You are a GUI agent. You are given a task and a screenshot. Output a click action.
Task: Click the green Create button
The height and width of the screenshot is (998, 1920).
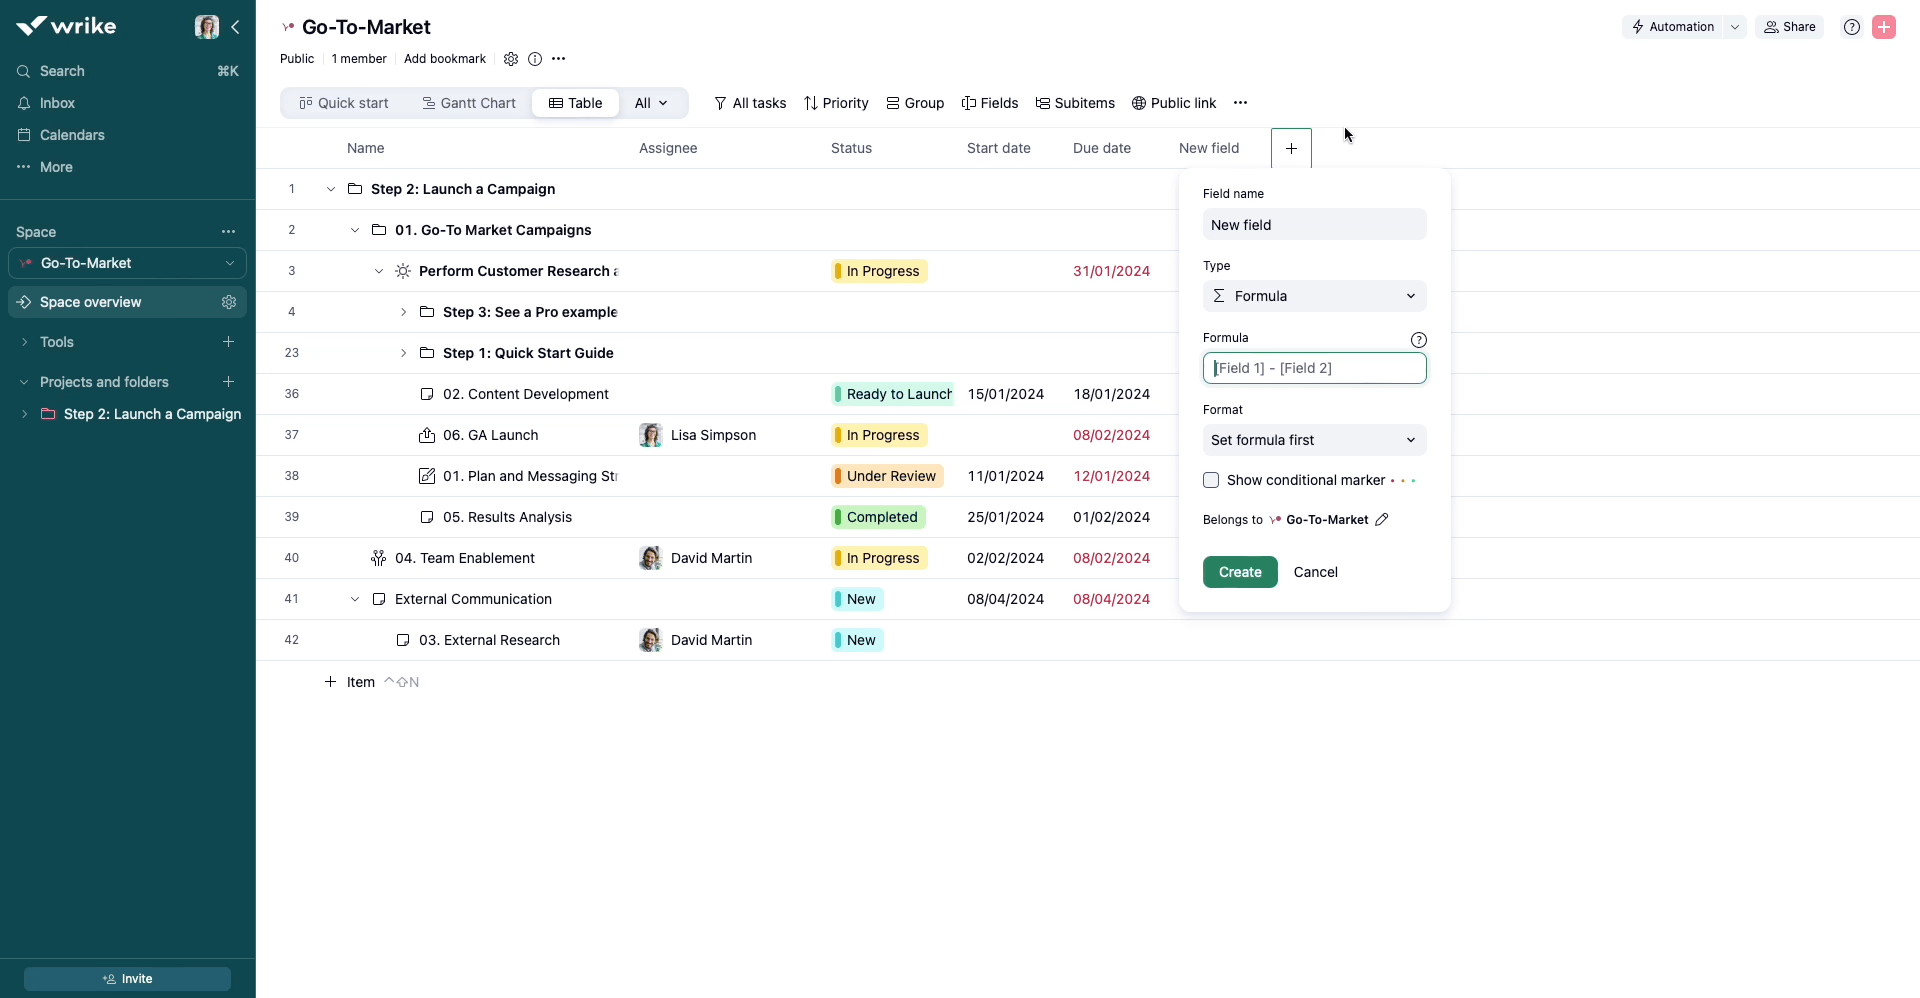point(1240,572)
